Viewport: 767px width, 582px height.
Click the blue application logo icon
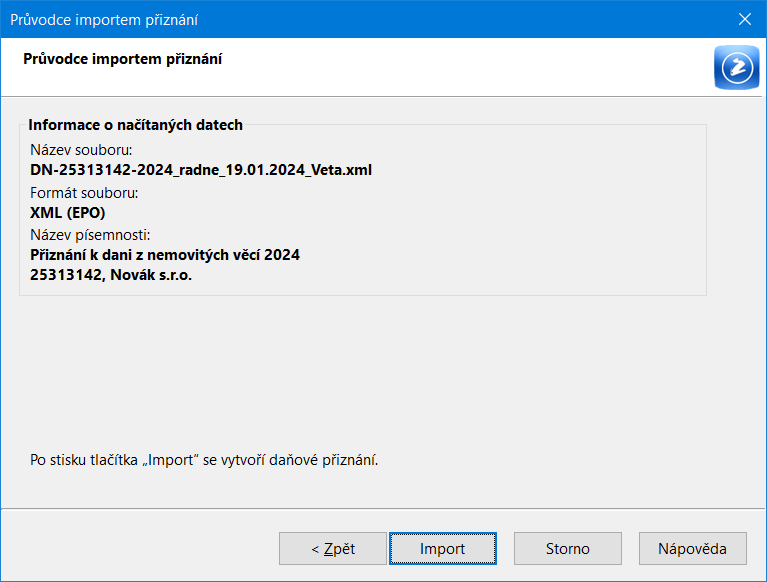point(737,67)
